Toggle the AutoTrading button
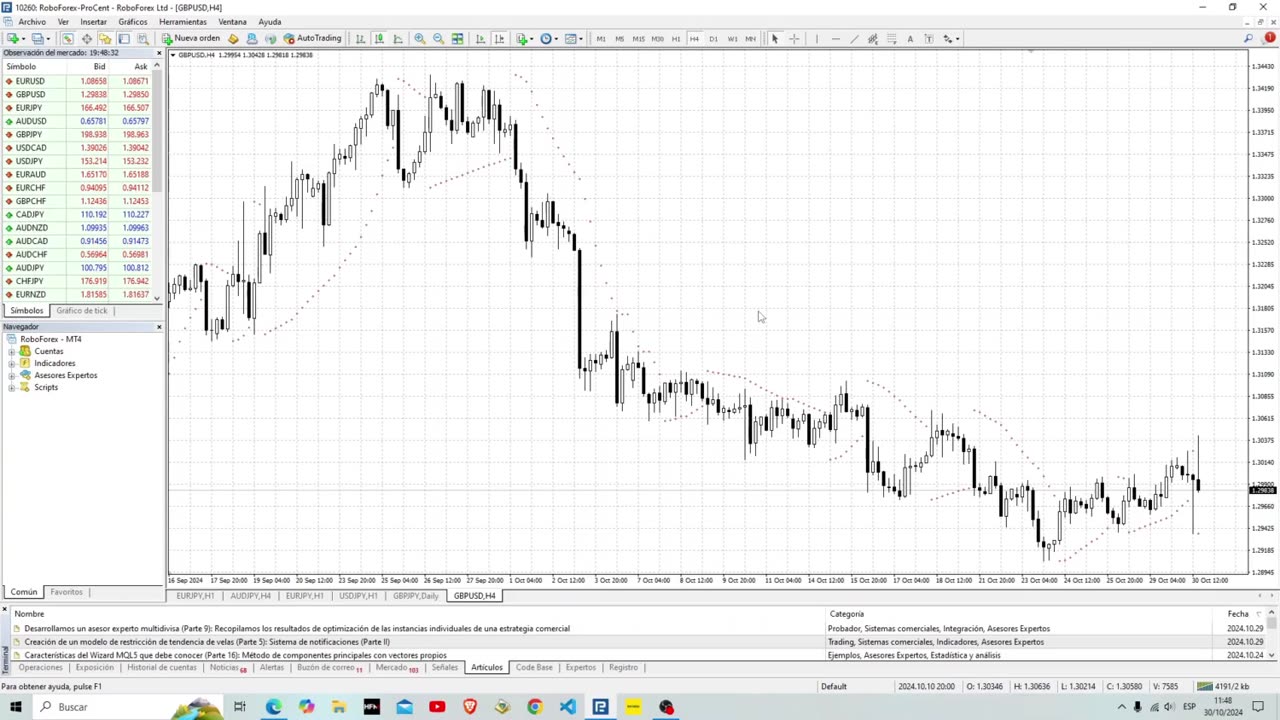This screenshot has width=1280, height=720. pos(312,38)
